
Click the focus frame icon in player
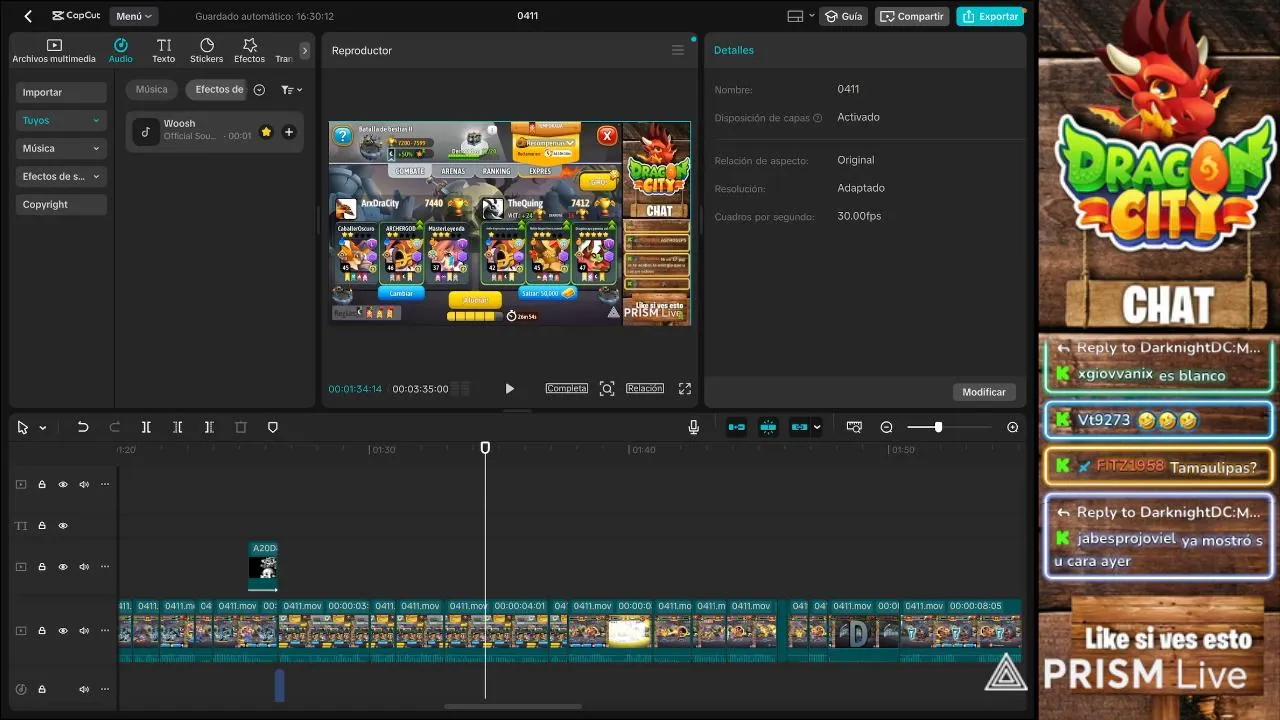(607, 388)
